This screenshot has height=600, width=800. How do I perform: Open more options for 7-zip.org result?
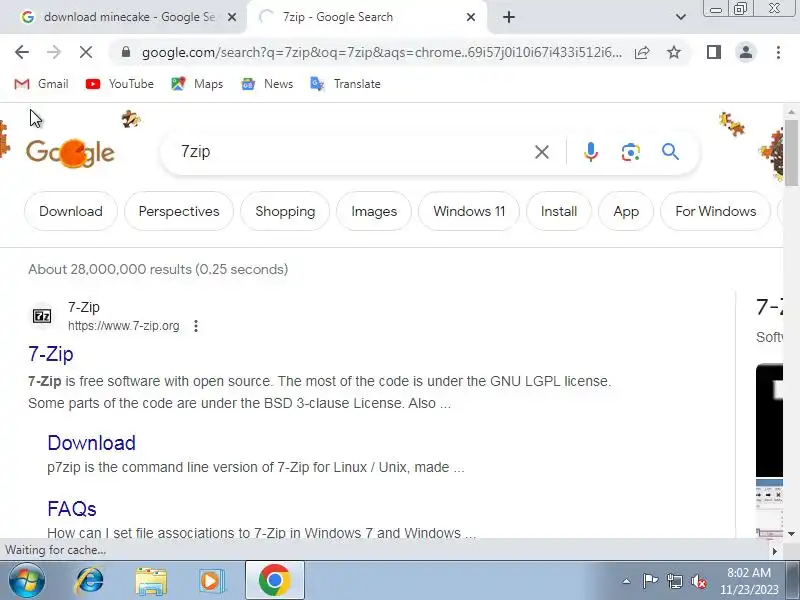(196, 326)
